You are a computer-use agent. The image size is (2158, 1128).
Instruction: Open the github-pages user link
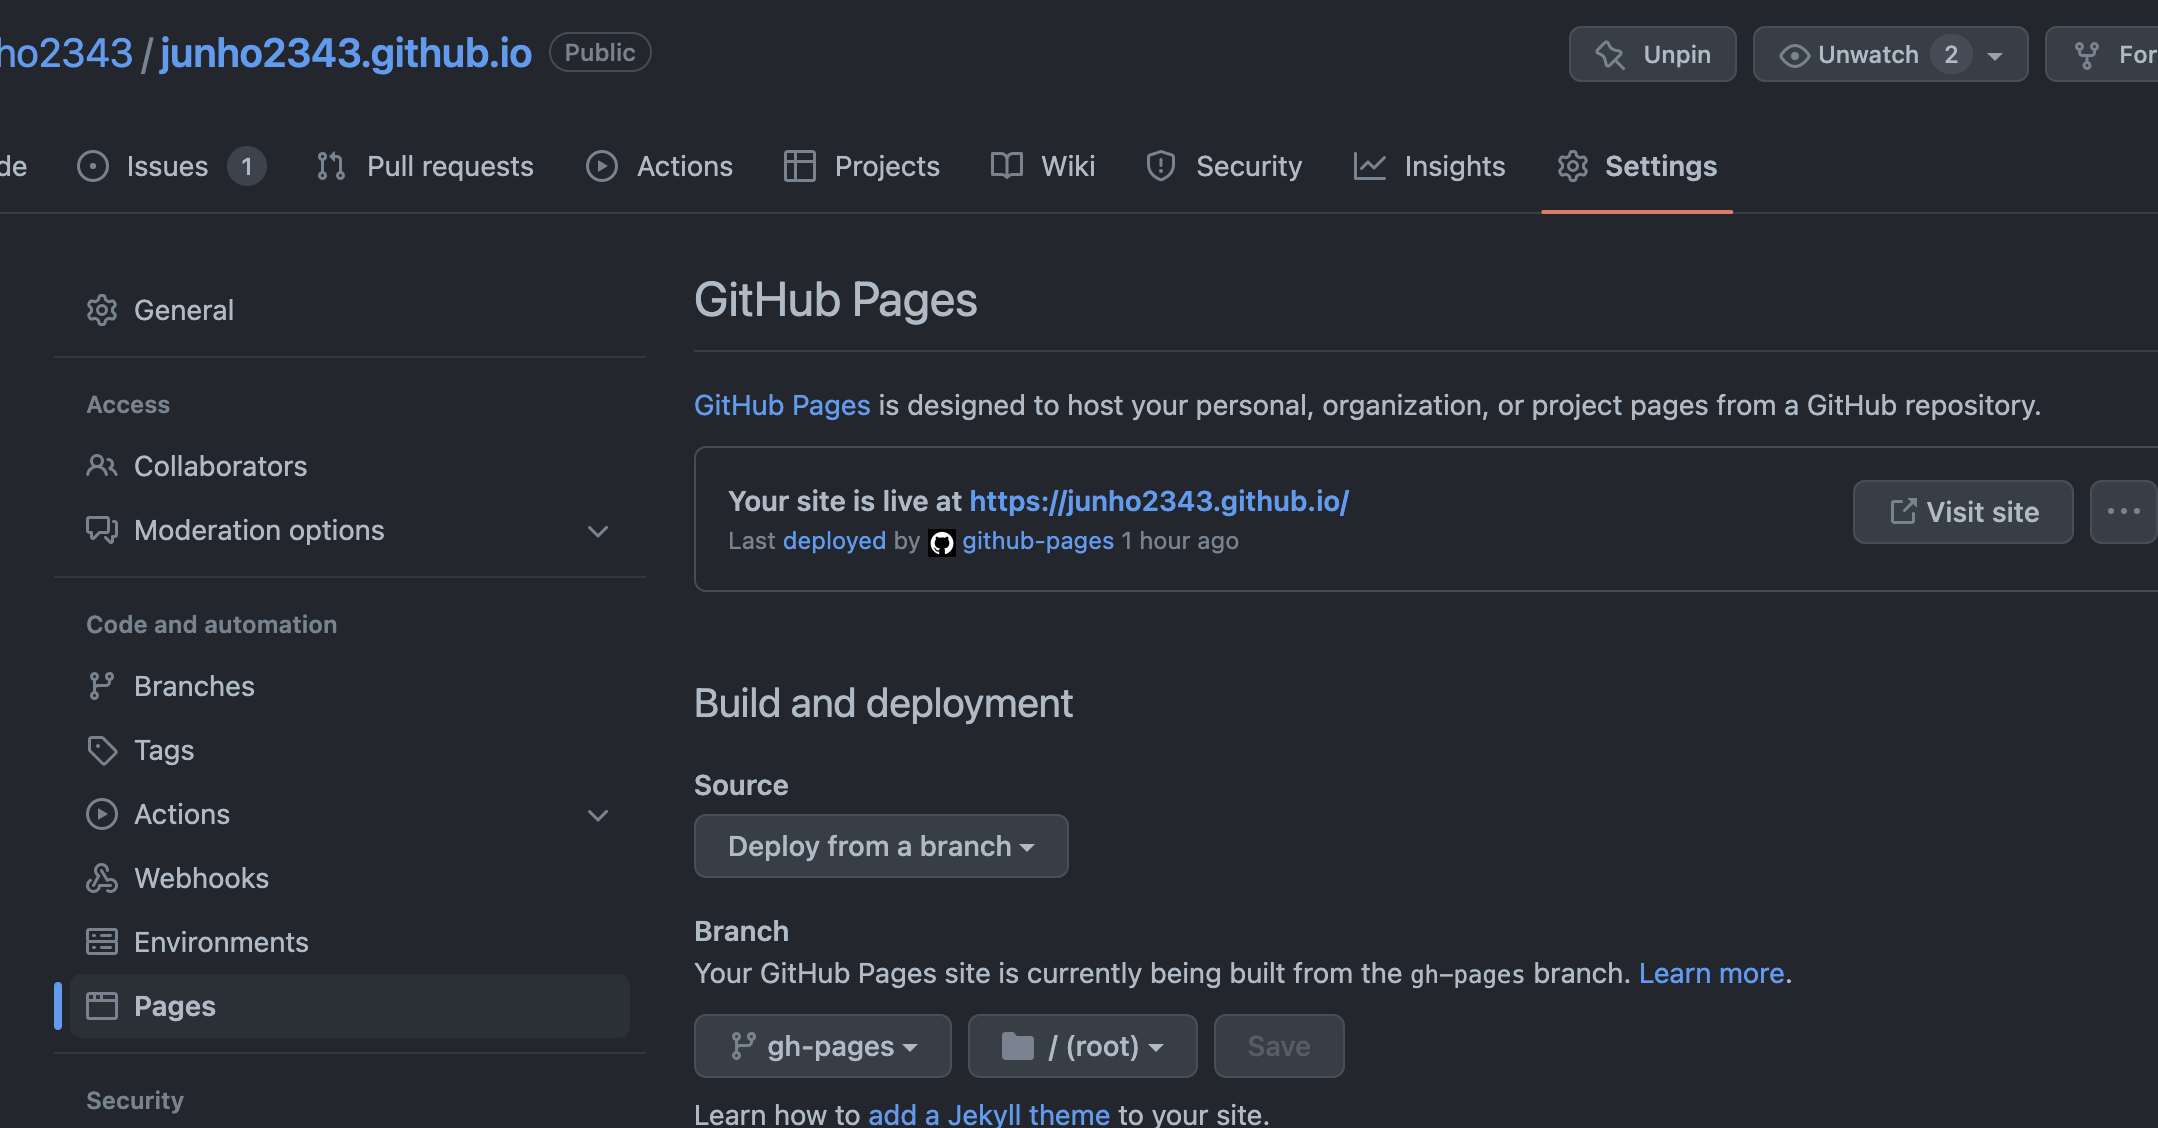tap(1038, 541)
